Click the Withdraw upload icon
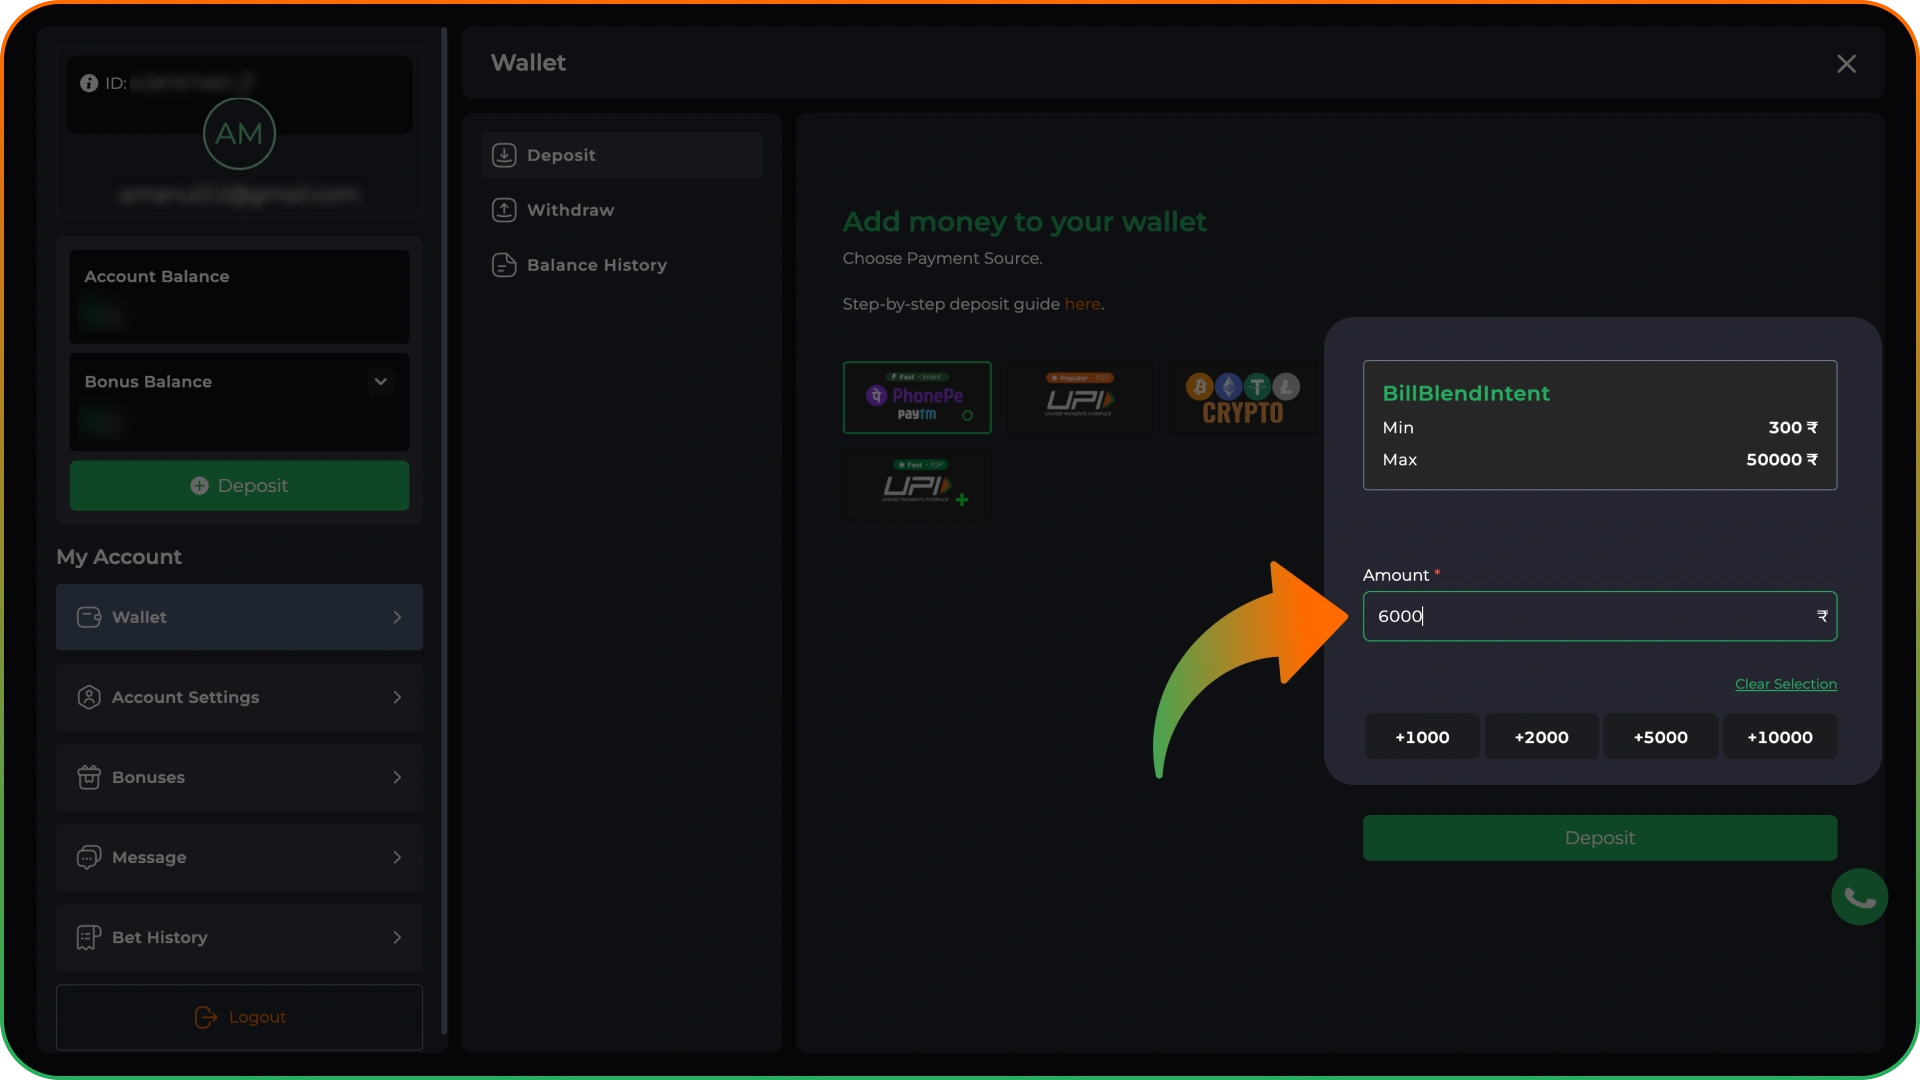This screenshot has height=1080, width=1920. (504, 210)
